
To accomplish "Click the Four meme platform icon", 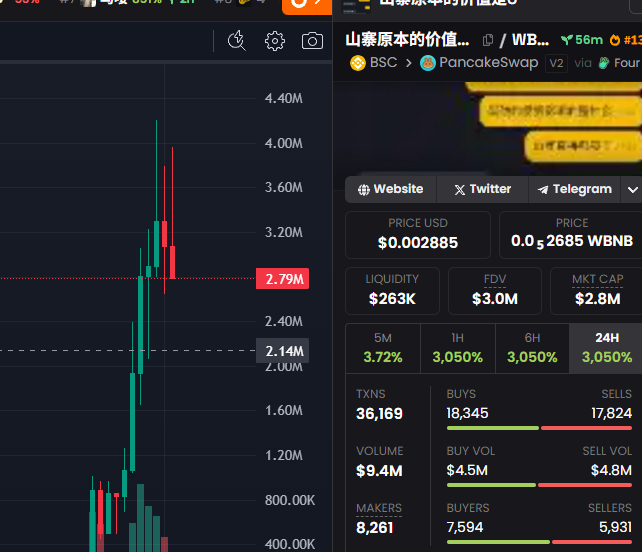I will [x=604, y=63].
